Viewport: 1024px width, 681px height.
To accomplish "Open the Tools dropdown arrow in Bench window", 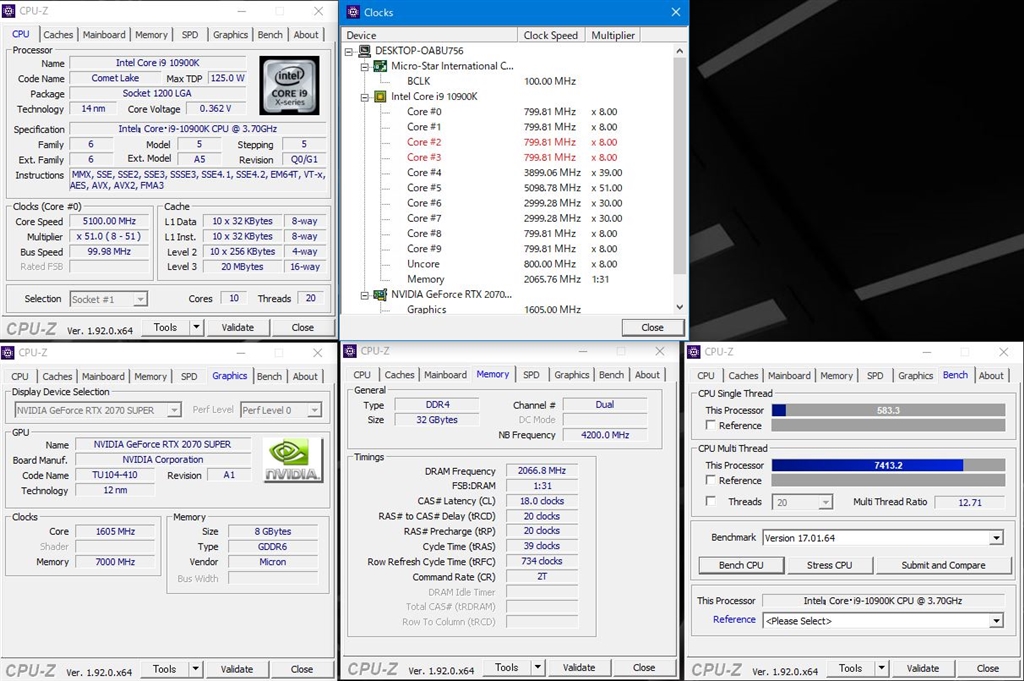I will coord(882,668).
